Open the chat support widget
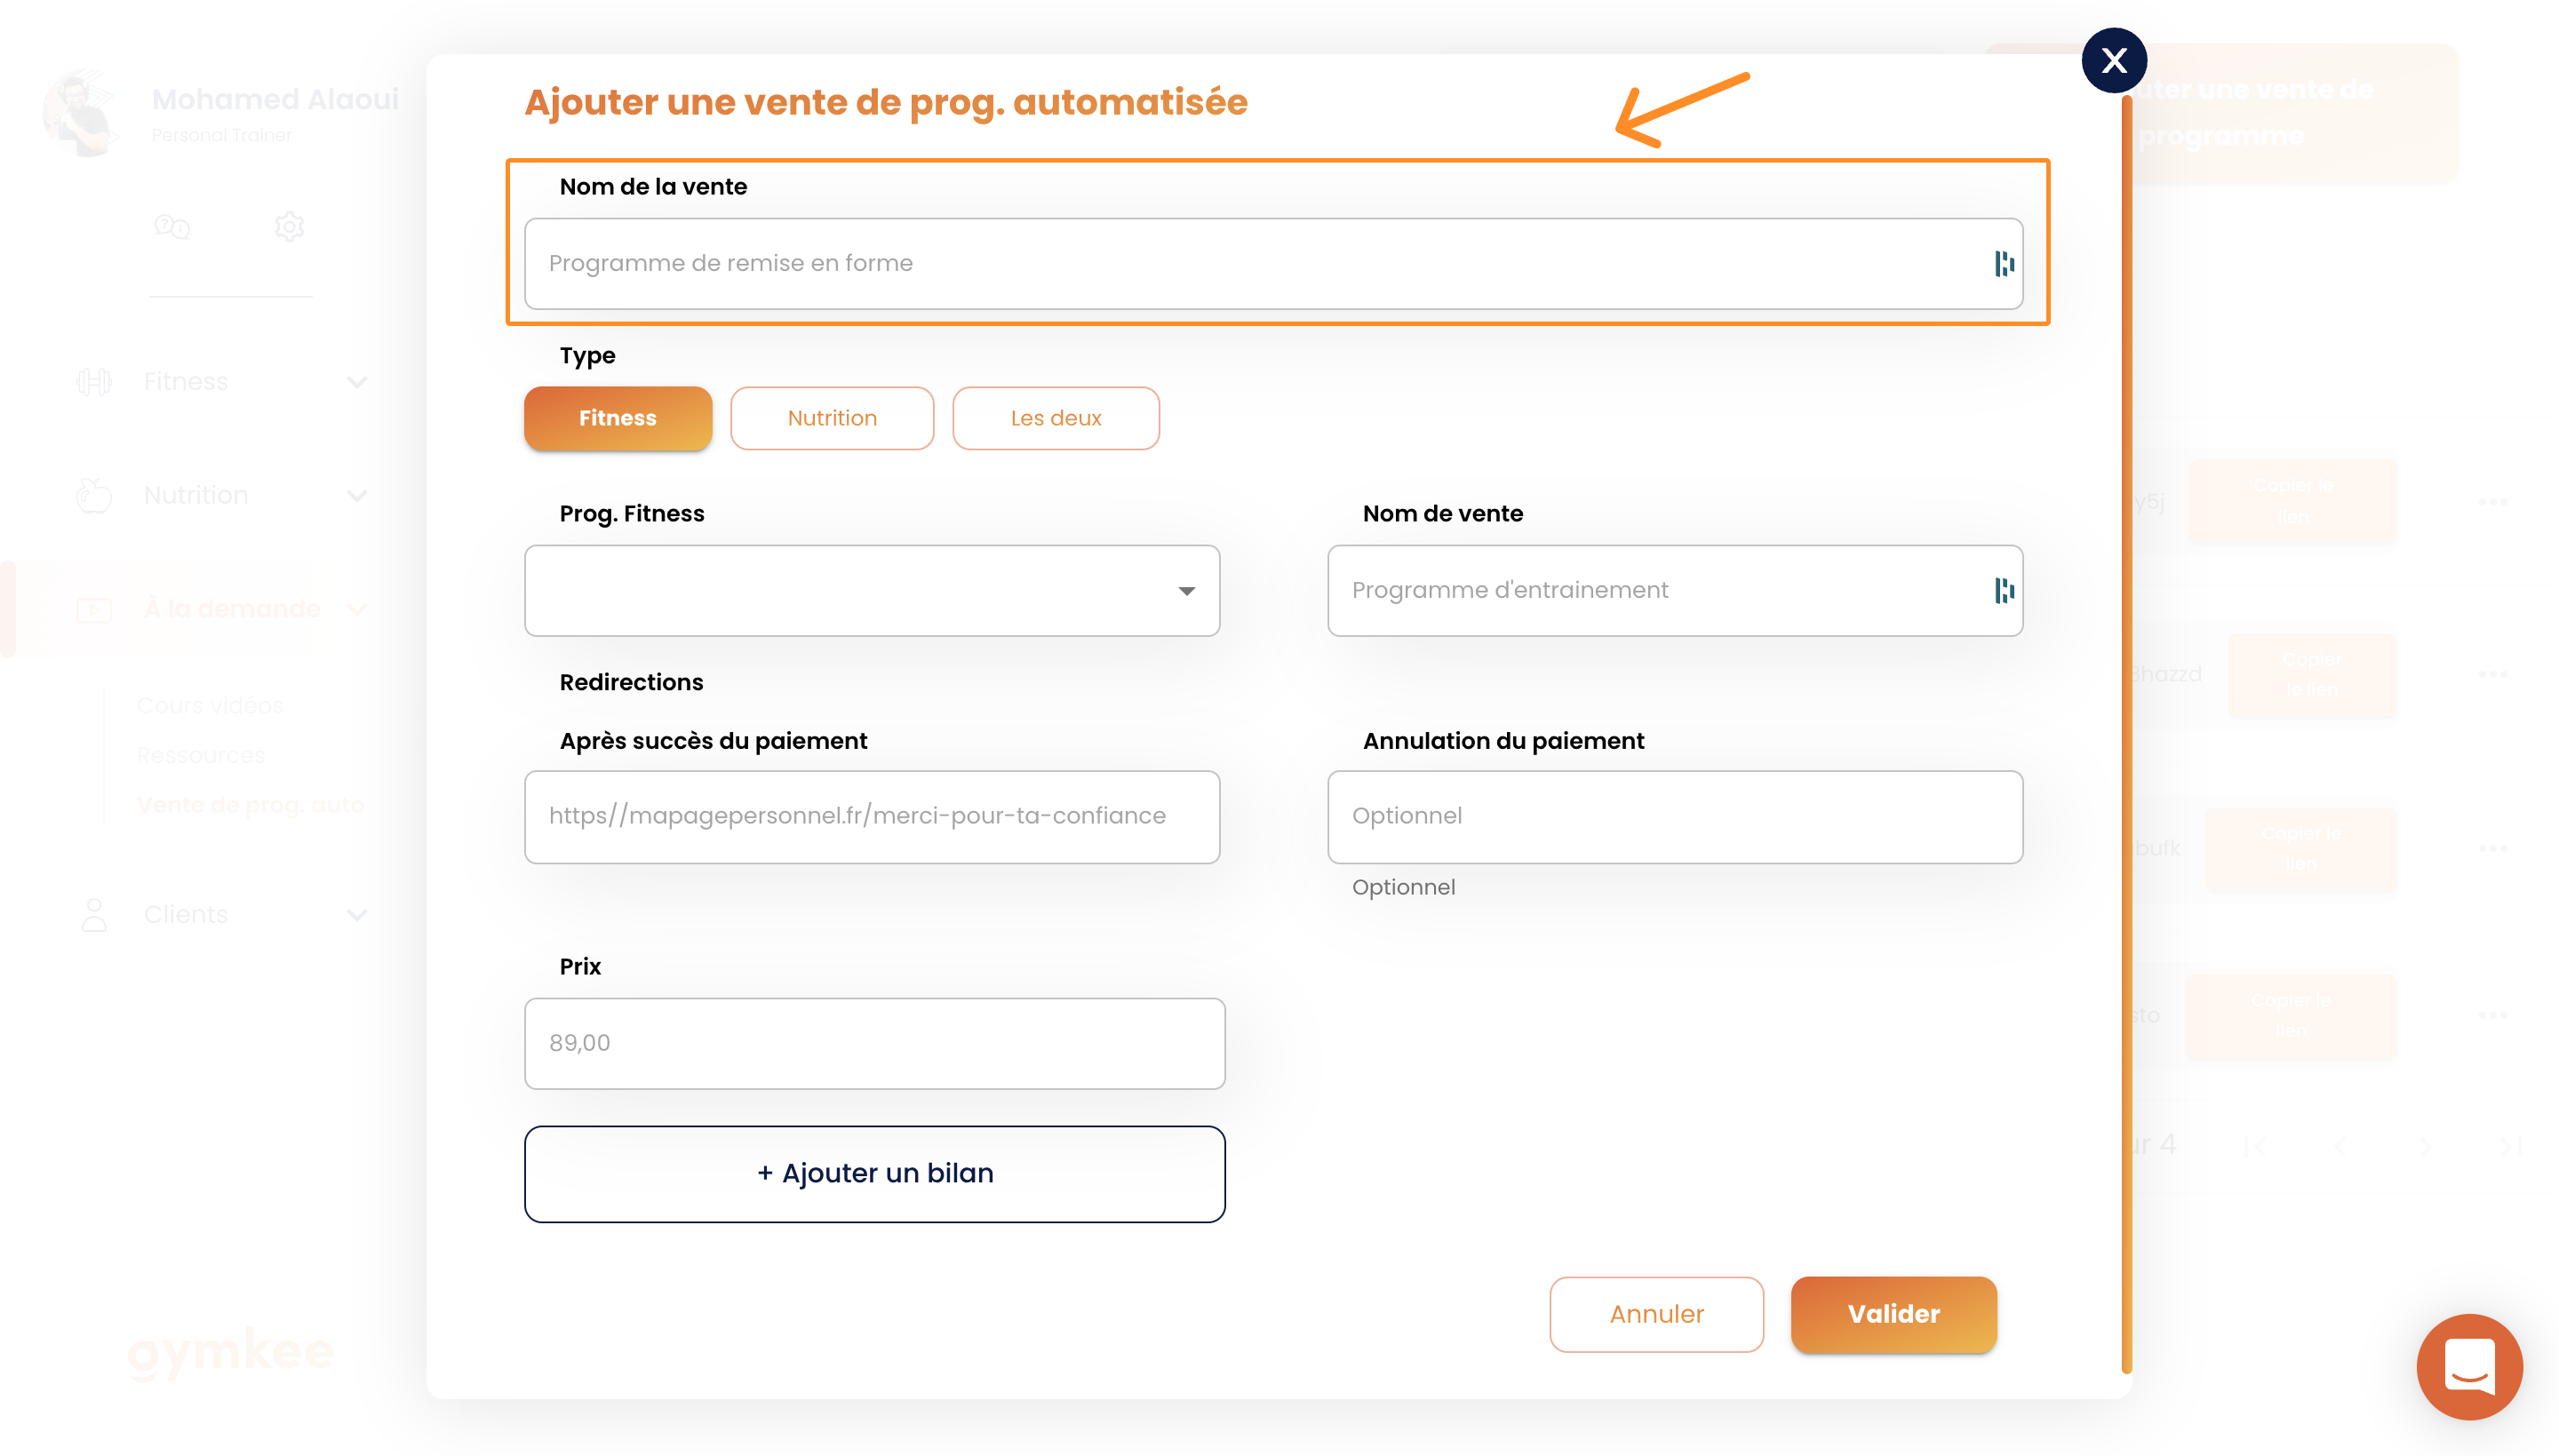Viewport: 2559px width, 1456px height. click(2469, 1366)
